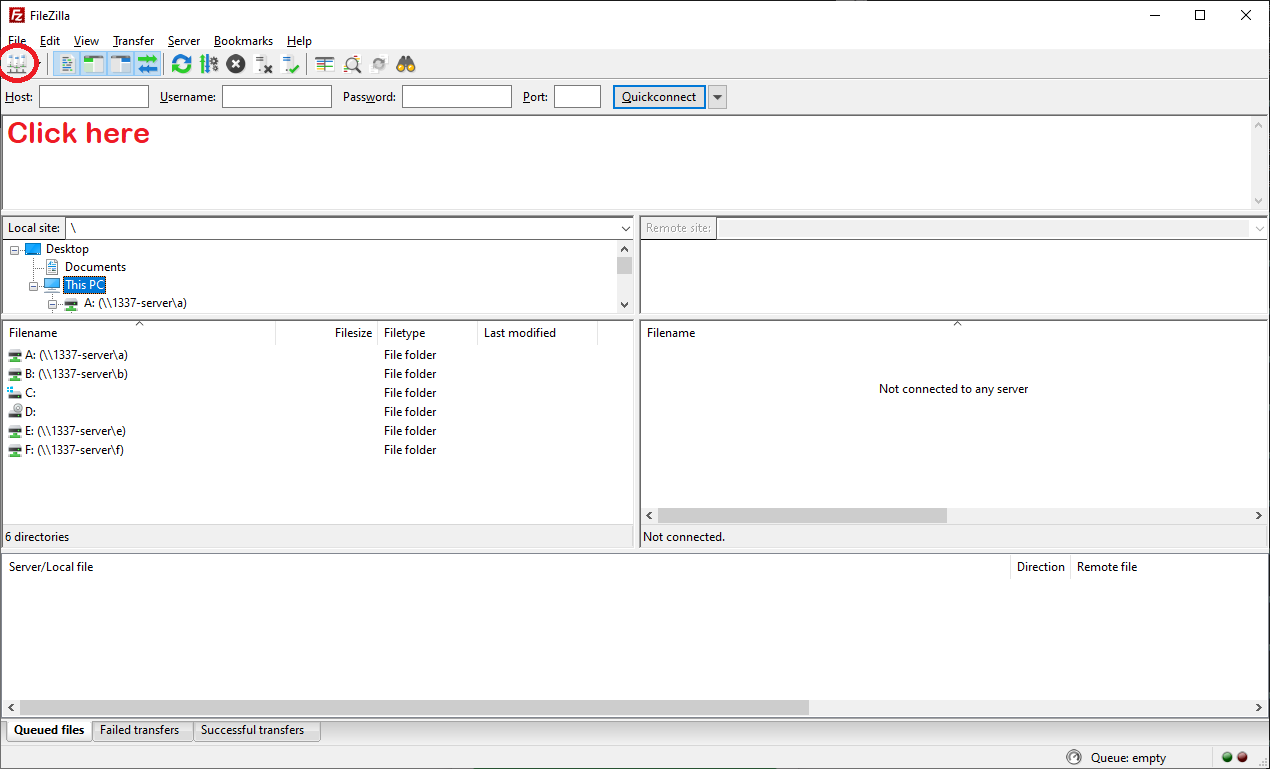Viewport: 1270px width, 769px height.
Task: Click the Host input field
Action: point(94,97)
